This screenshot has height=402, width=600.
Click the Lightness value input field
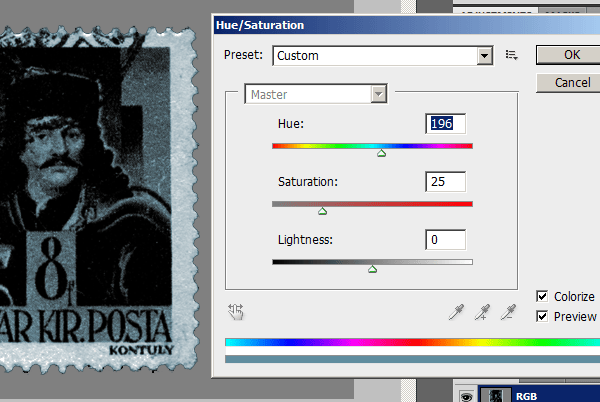pyautogui.click(x=446, y=240)
